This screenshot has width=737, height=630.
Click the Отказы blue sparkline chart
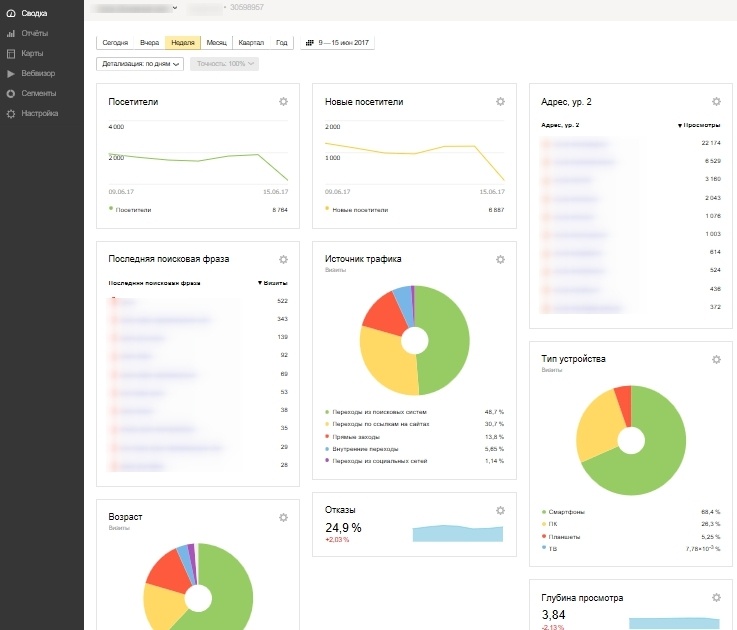[x=458, y=534]
